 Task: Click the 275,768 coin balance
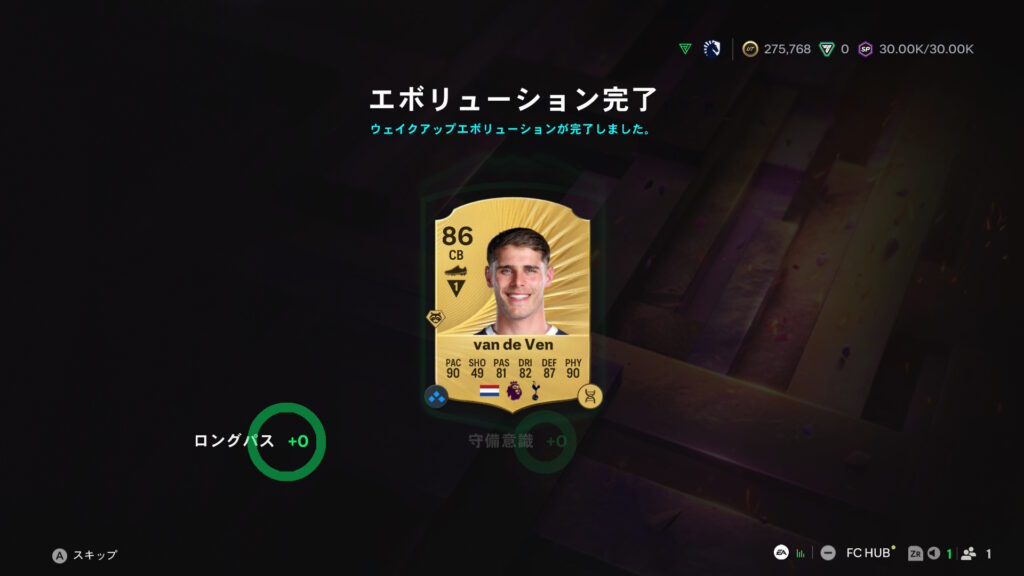[787, 49]
